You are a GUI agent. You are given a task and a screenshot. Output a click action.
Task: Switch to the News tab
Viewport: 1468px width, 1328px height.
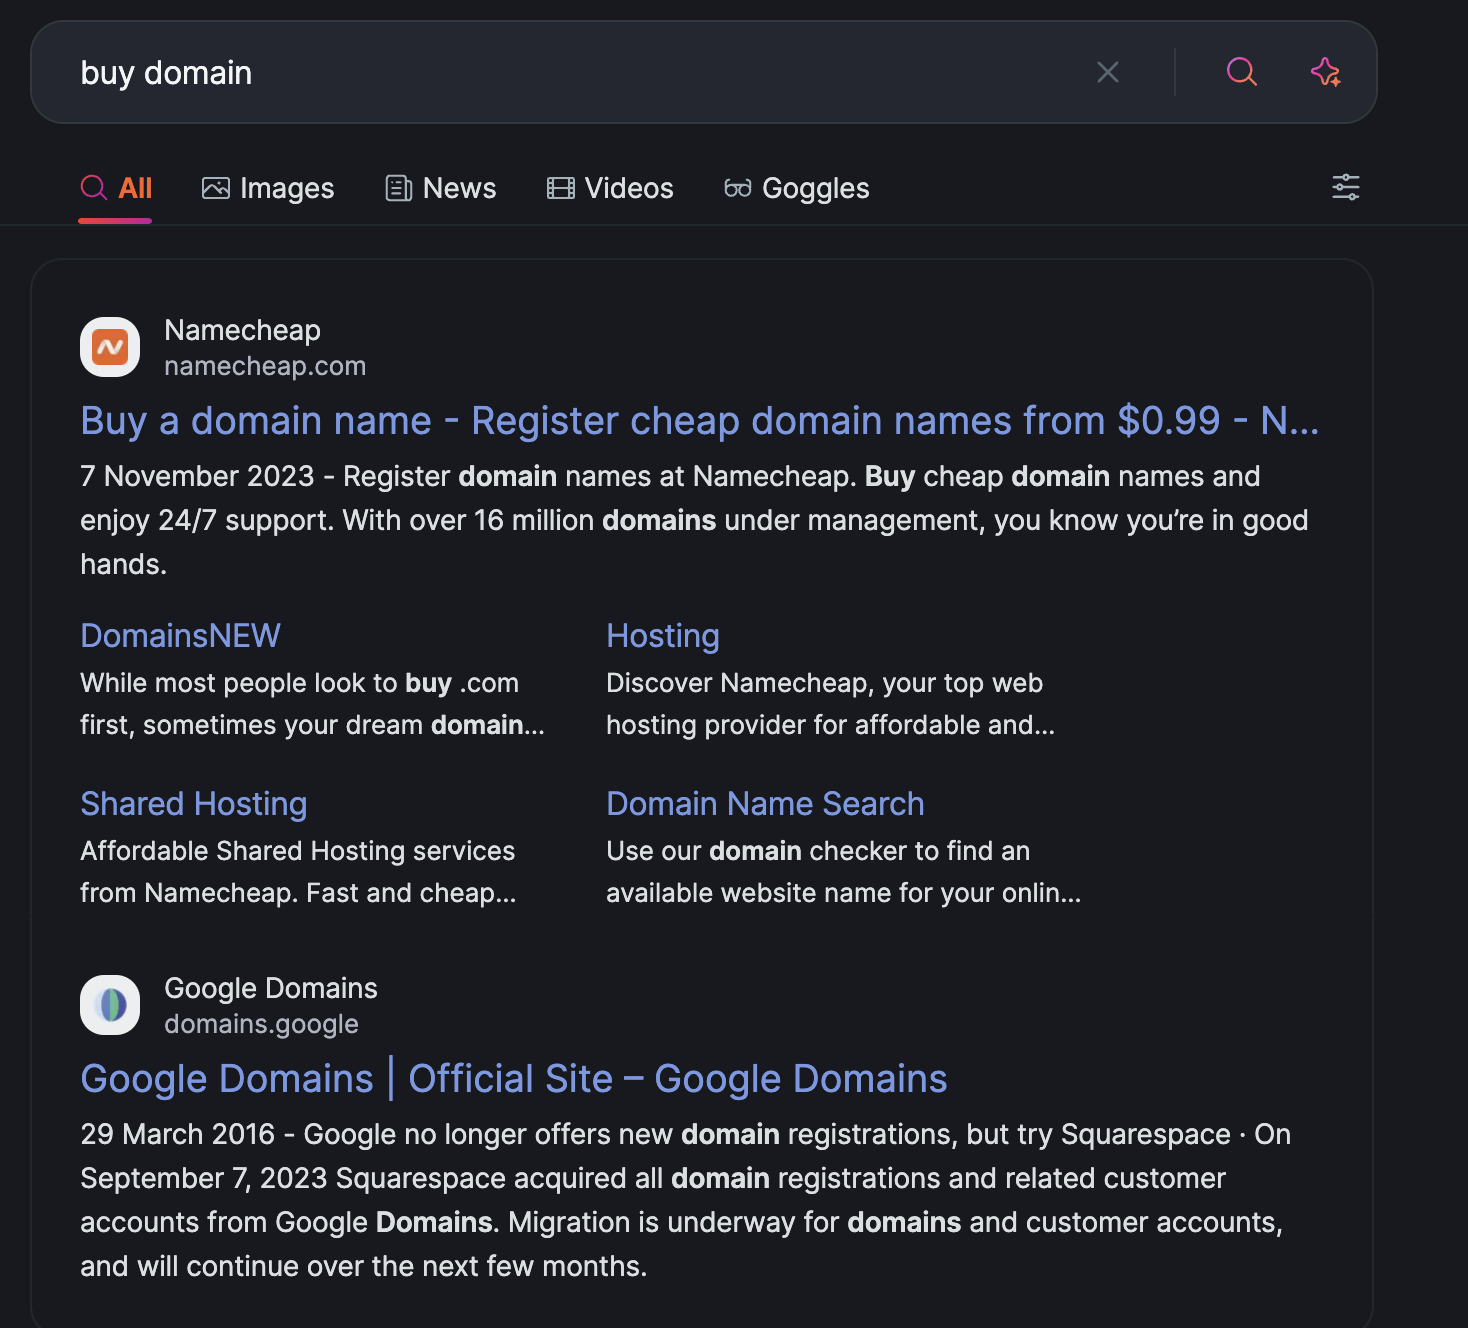pos(441,188)
